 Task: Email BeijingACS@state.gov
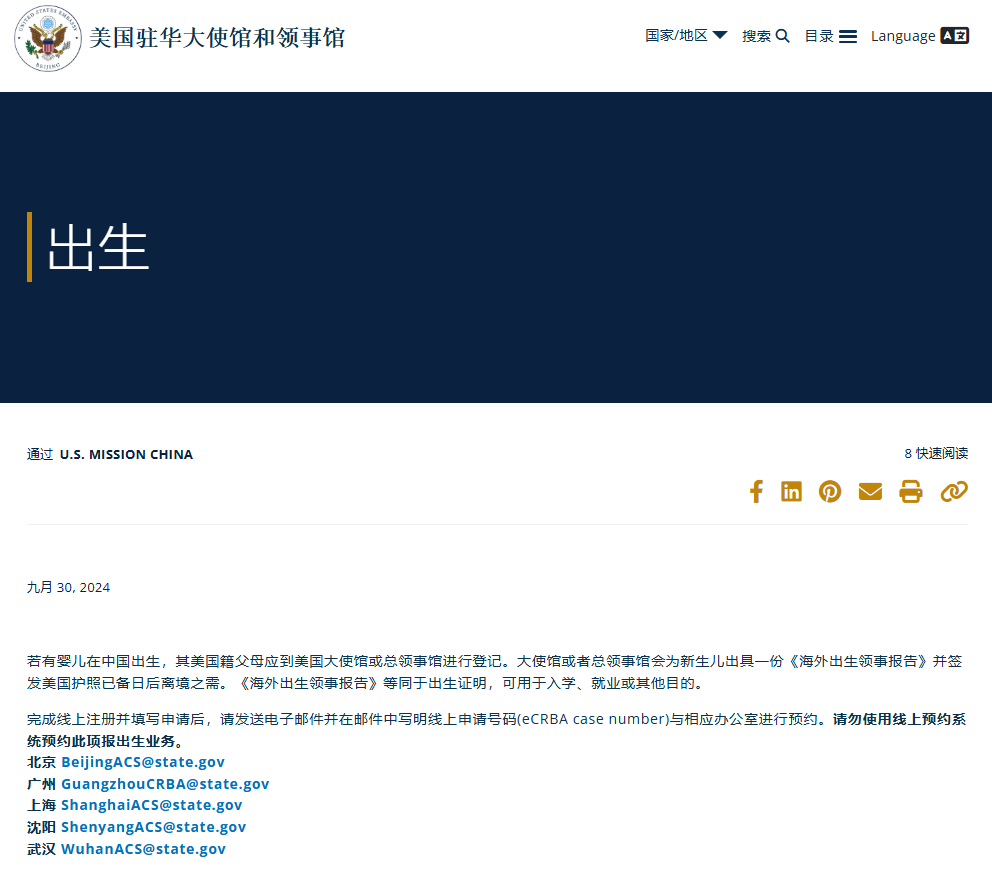pos(143,762)
